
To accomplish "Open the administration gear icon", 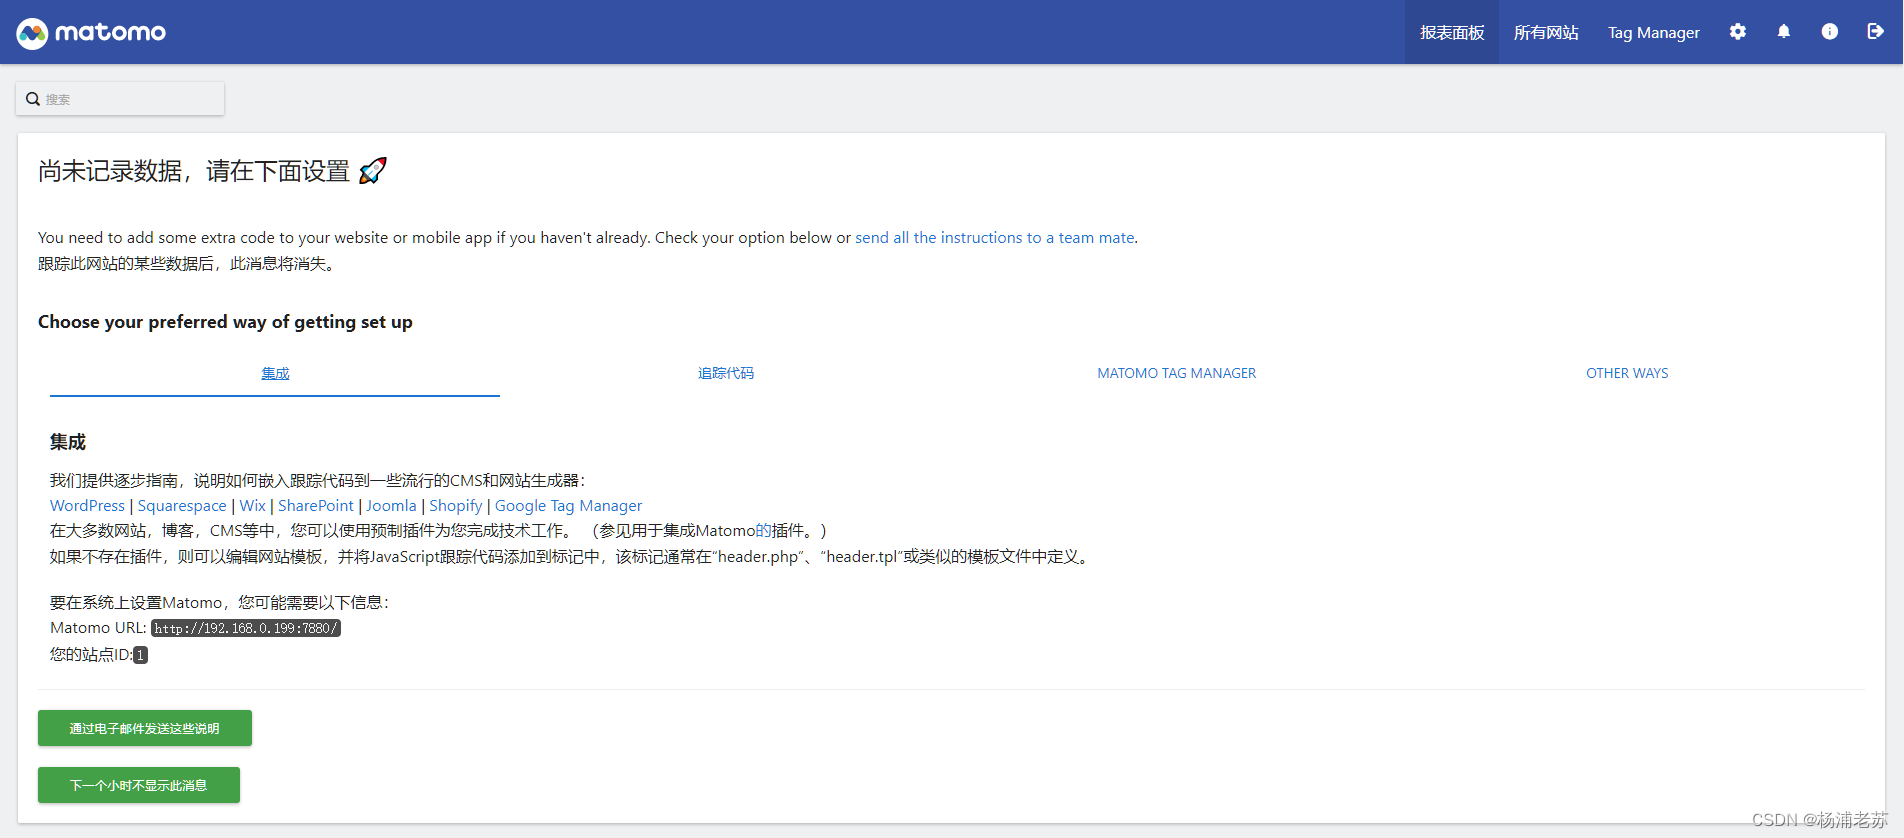I will pos(1738,32).
